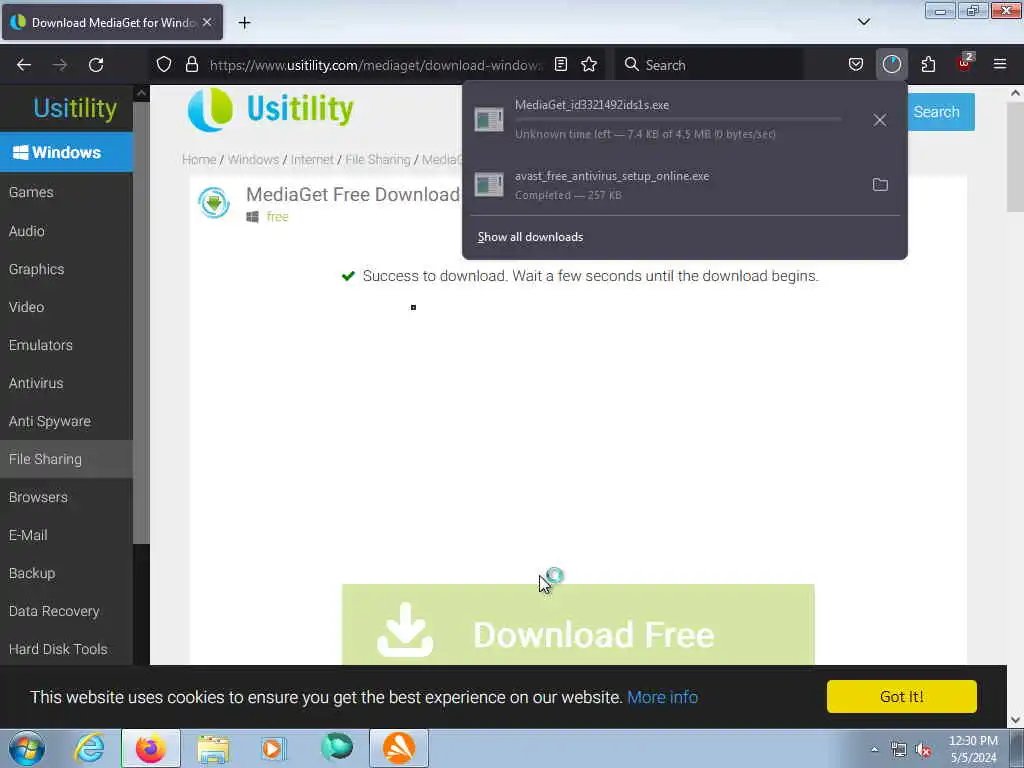1024x768 pixels.
Task: Open the Graphics category
Action: click(66, 269)
